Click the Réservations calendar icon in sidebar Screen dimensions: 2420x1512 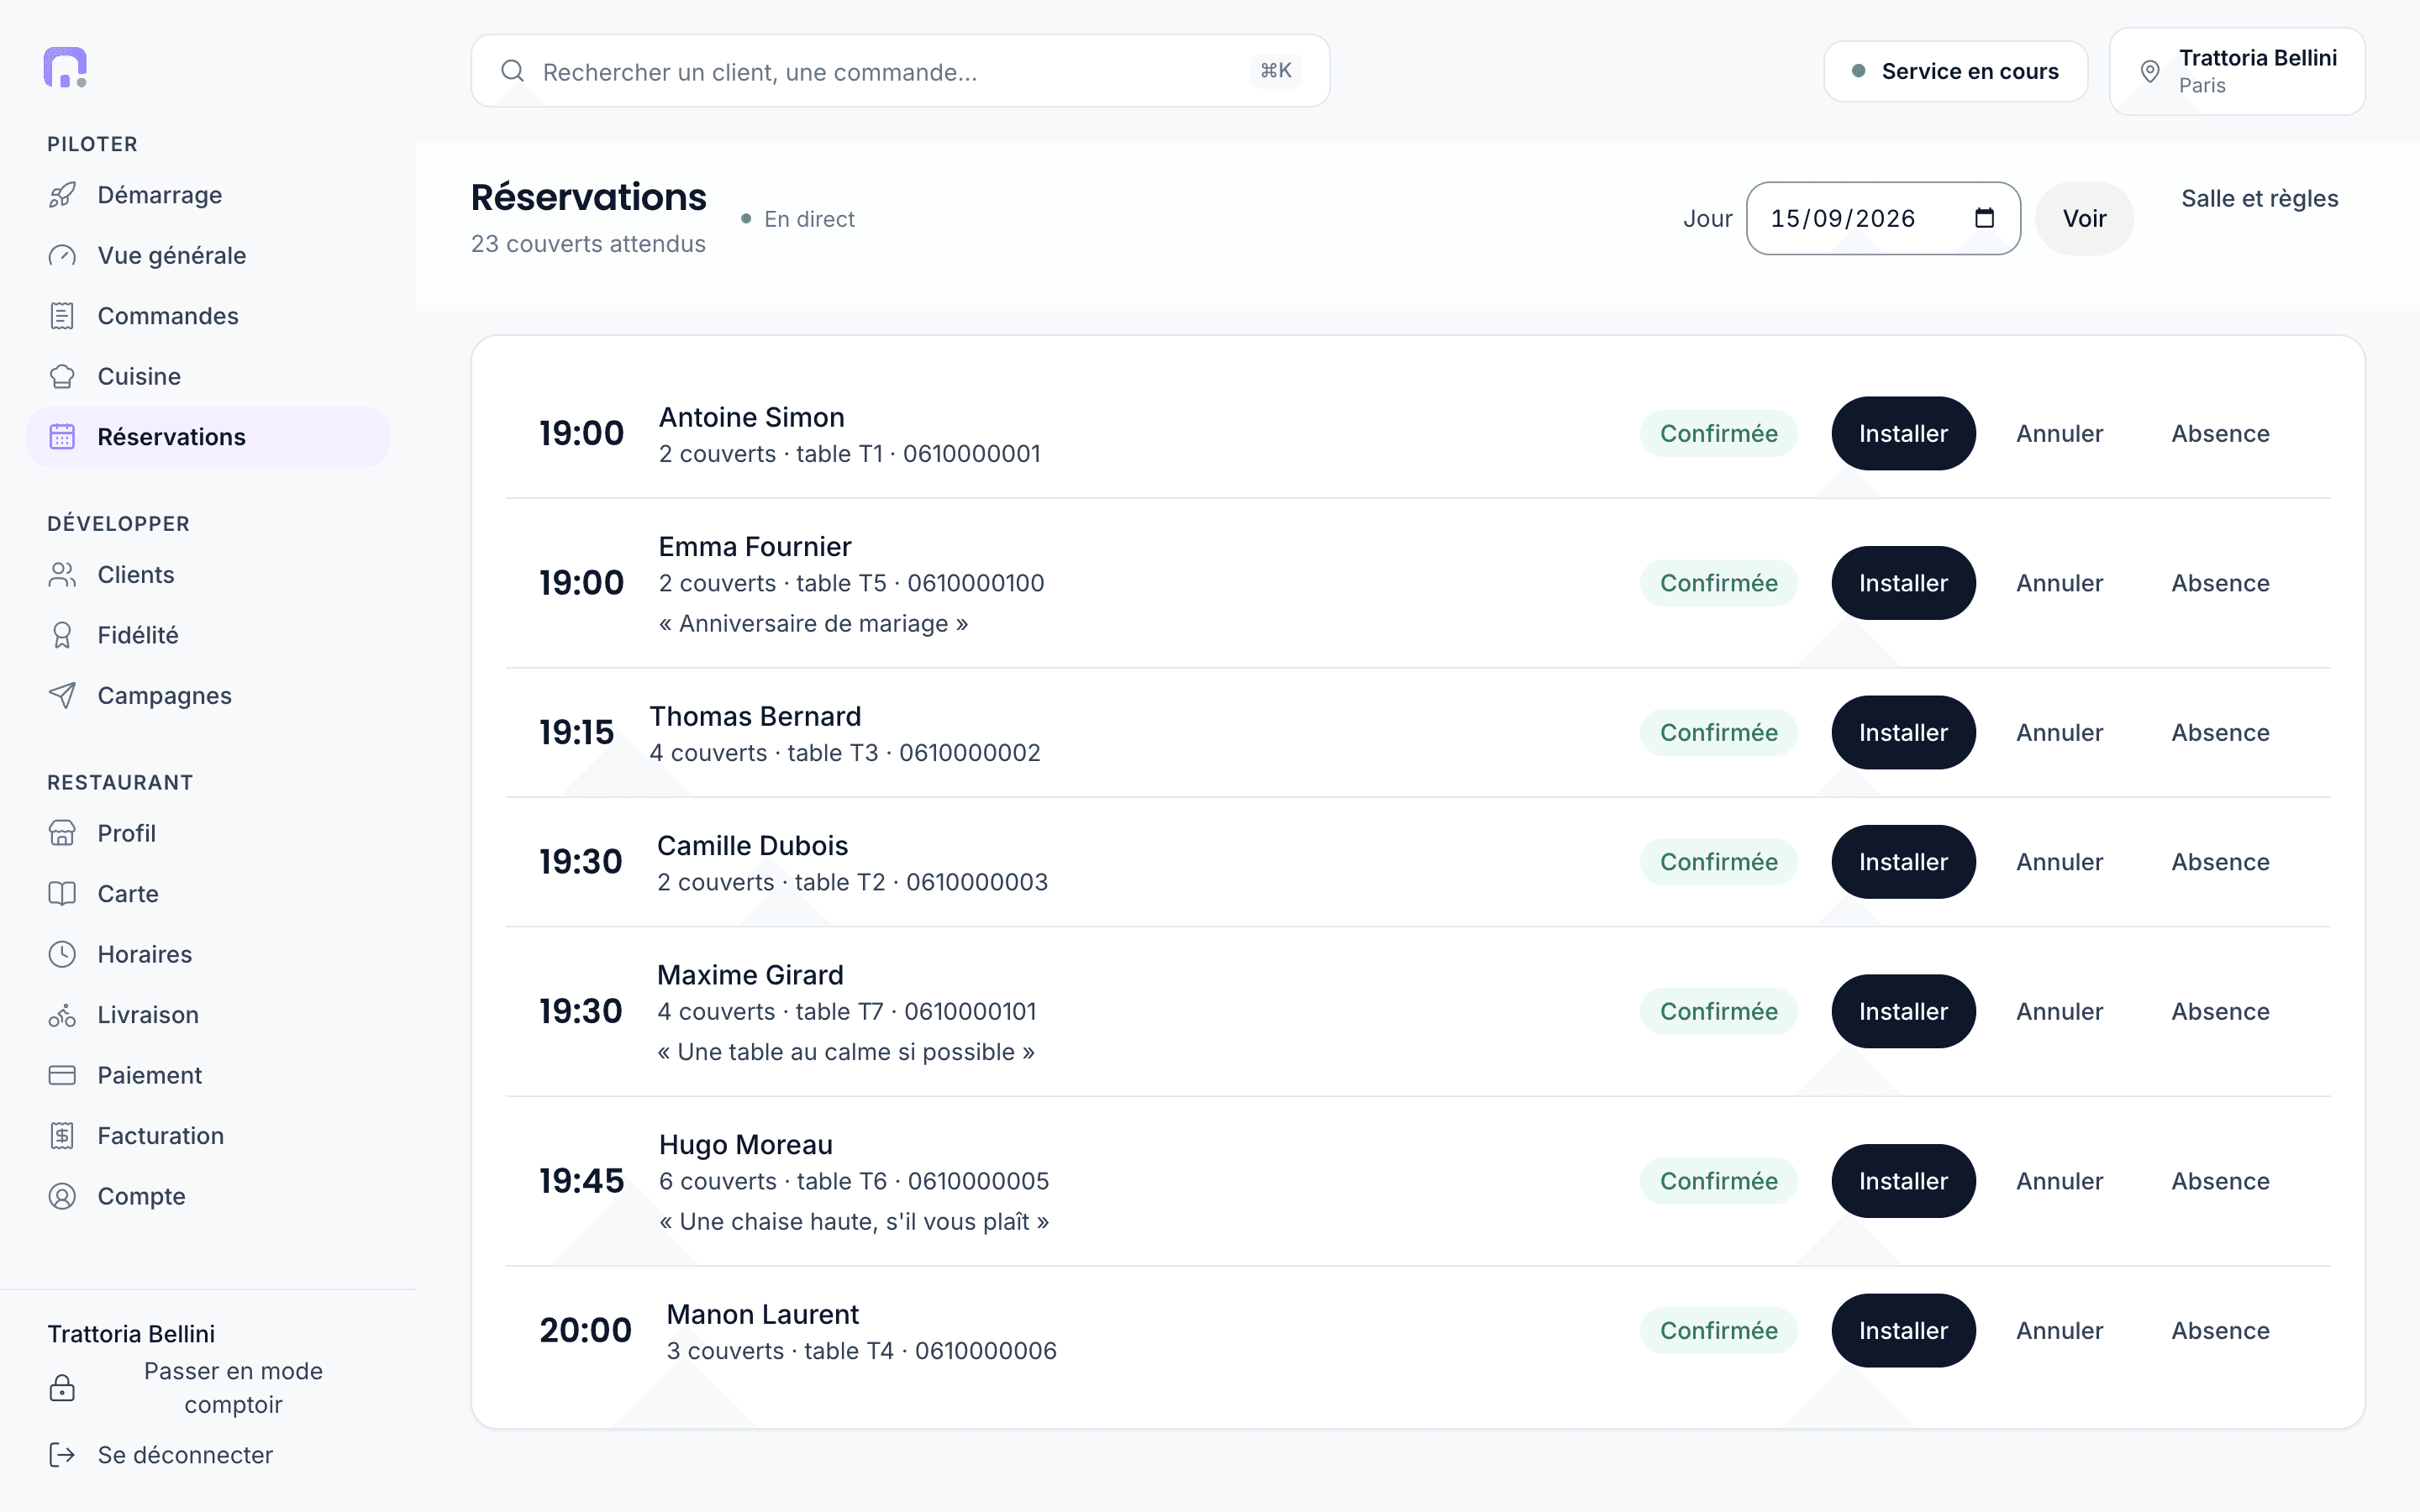coord(62,437)
